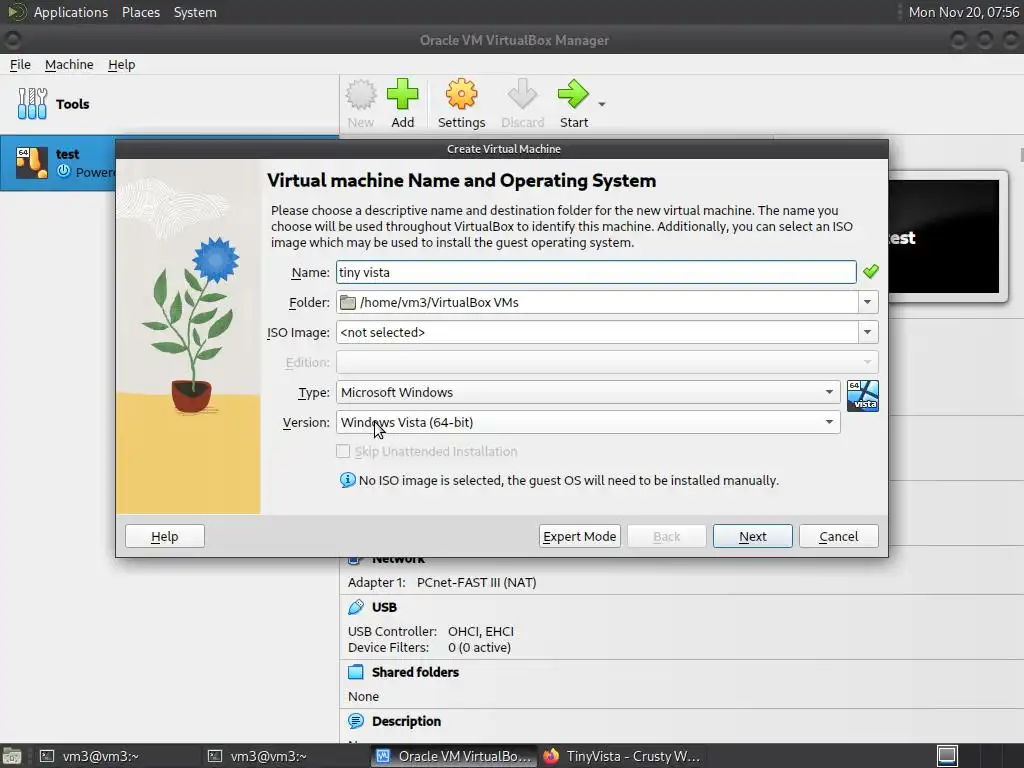
Task: Click the Description section icon
Action: point(356,721)
